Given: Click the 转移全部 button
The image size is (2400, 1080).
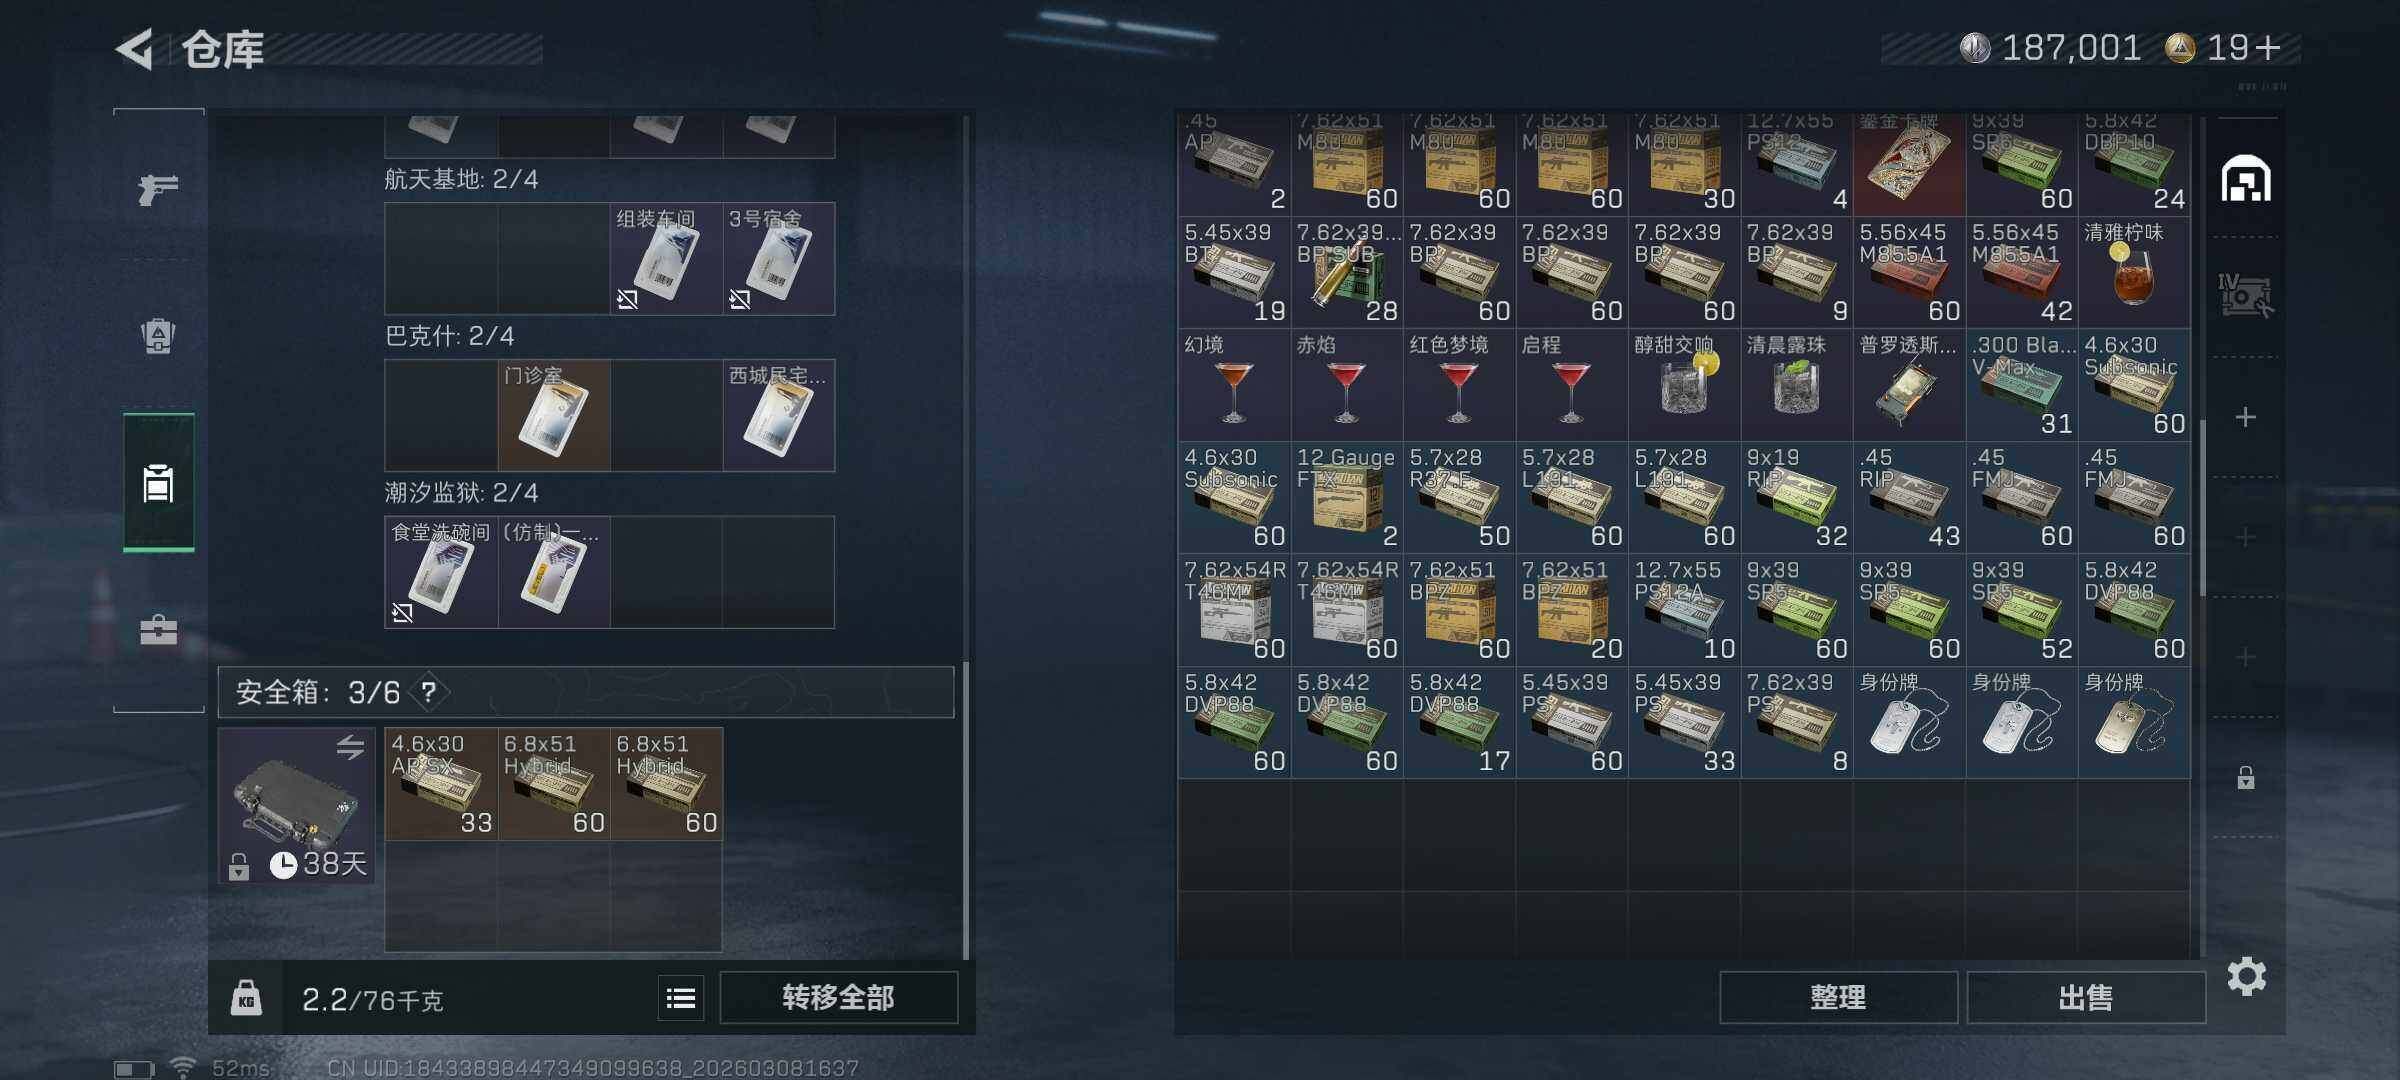Looking at the screenshot, I should click(838, 998).
